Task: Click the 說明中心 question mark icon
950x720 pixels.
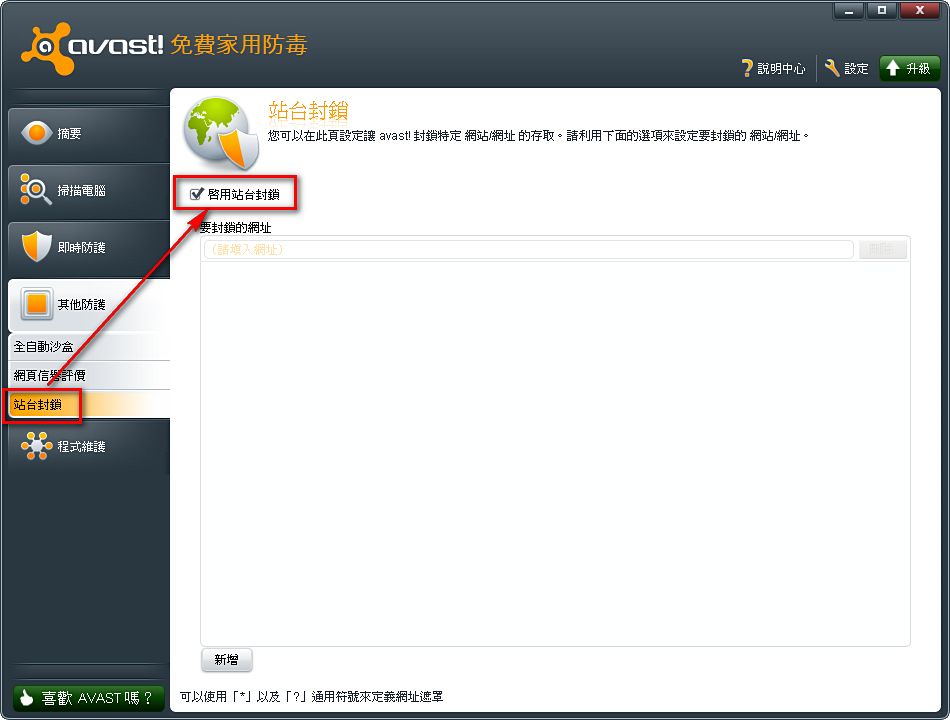Action: pyautogui.click(x=748, y=68)
